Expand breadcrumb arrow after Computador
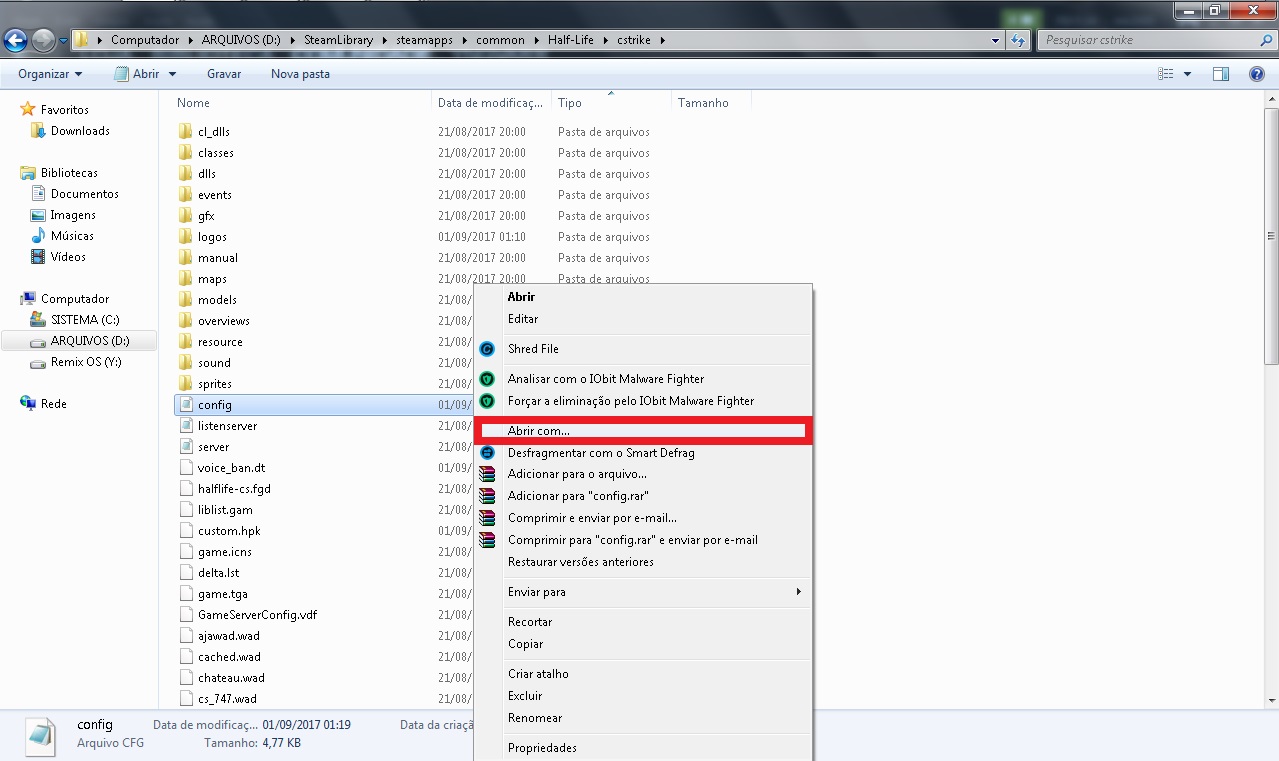The image size is (1279, 761). coord(189,40)
